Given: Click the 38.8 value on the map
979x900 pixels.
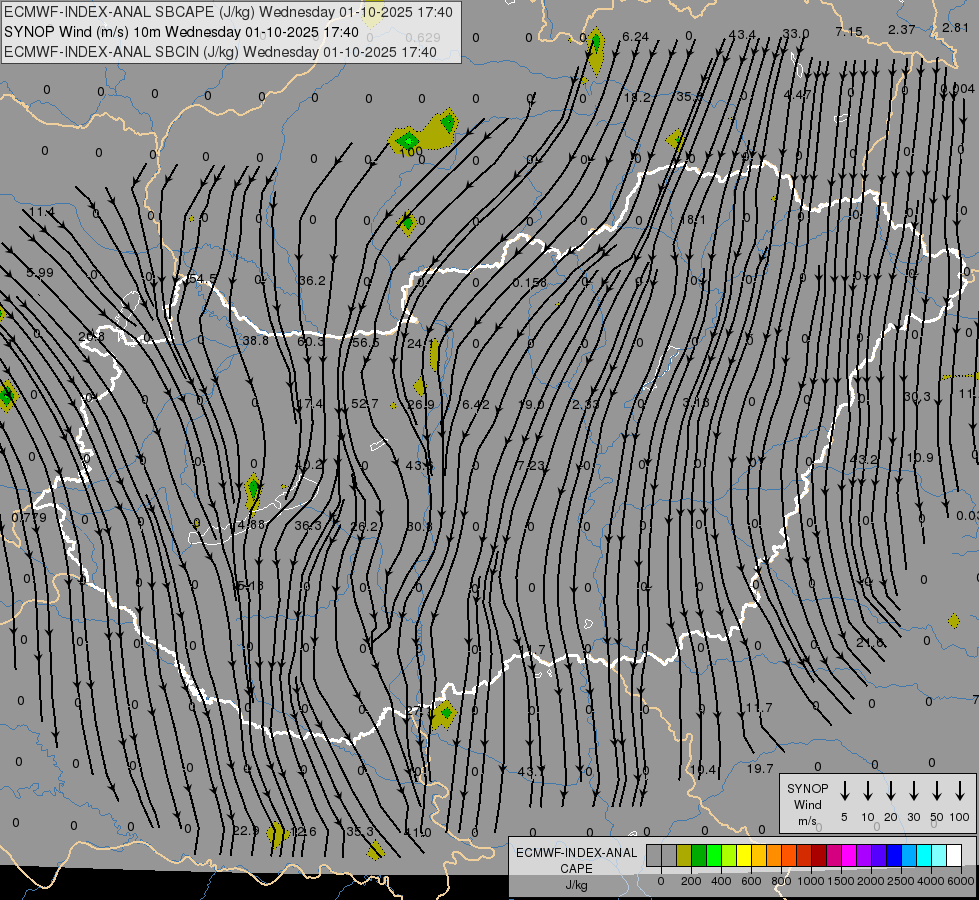Looking at the screenshot, I should 255,340.
